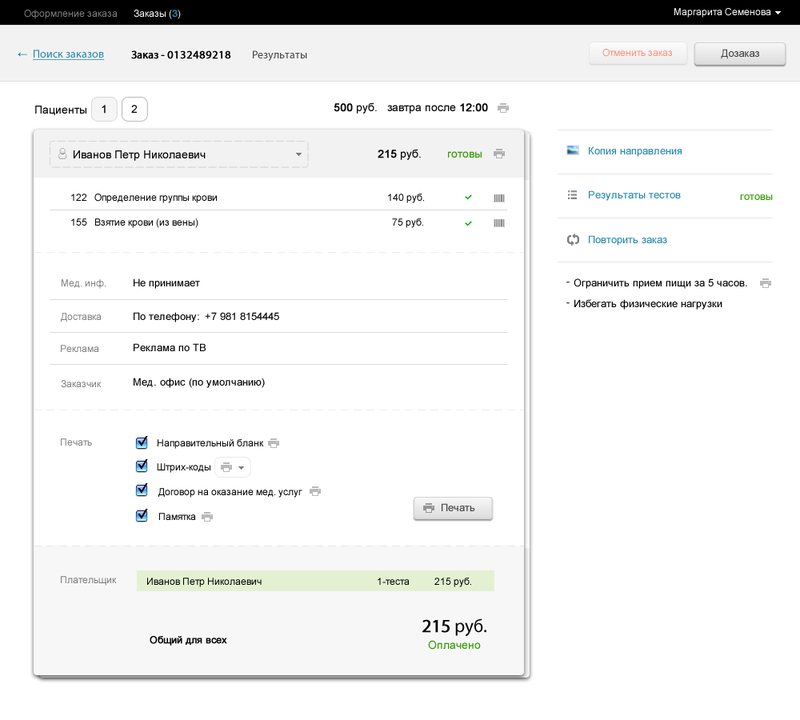The image size is (800, 720).
Task: Print instructions using printer icon near Ограничить прием пищи
Action: [x=765, y=283]
